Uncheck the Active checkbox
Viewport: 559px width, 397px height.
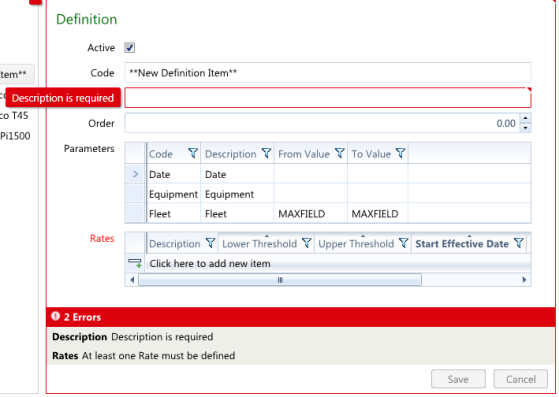point(129,48)
